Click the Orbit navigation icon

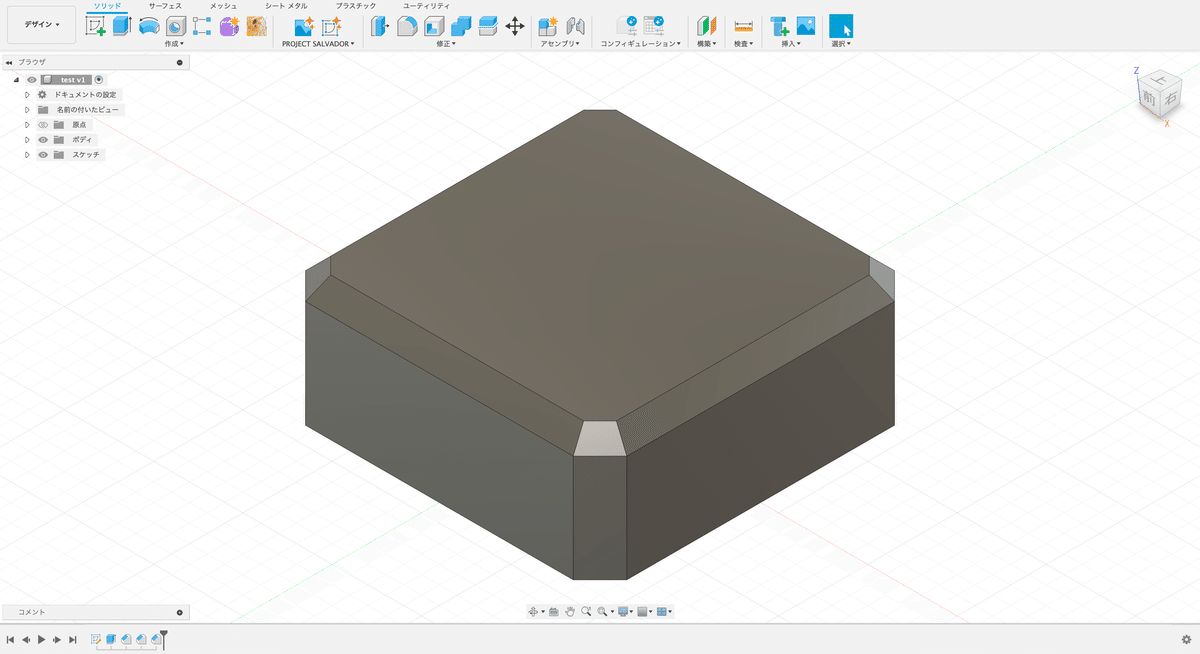pos(534,611)
